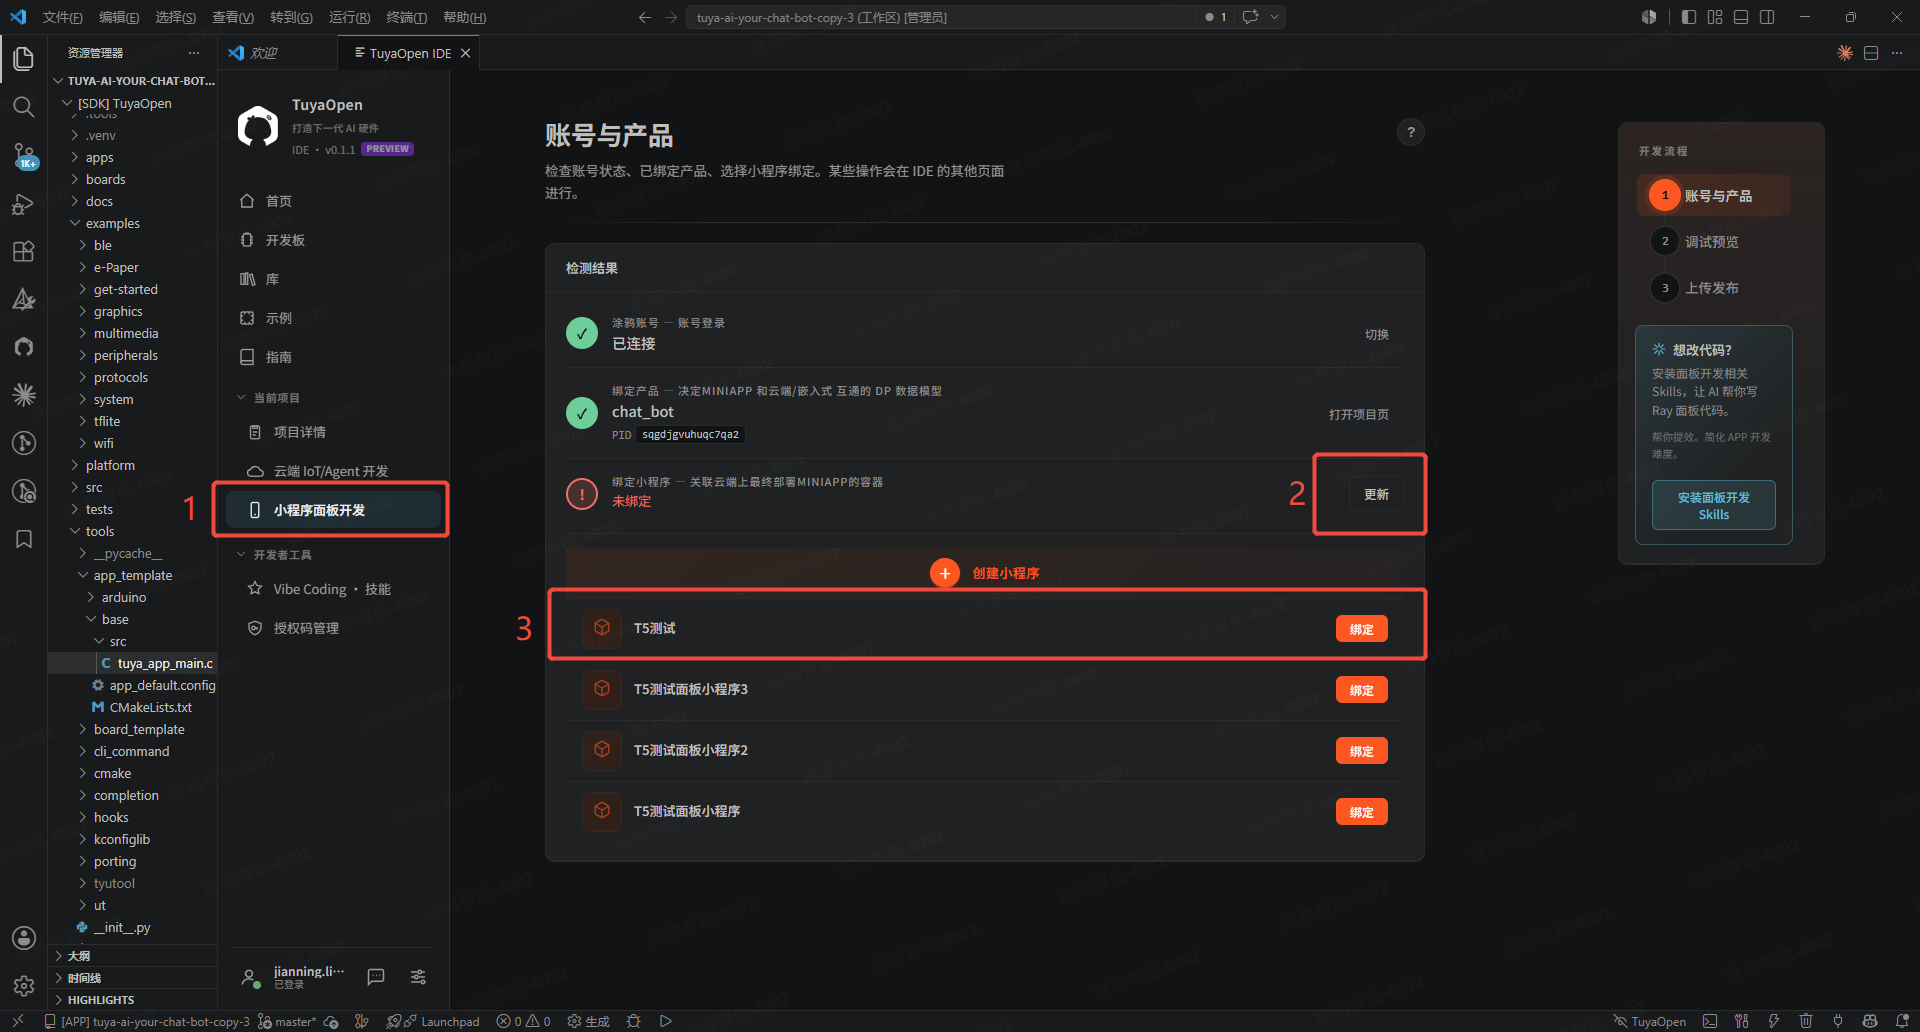
Task: Toggle secondary side bar visibility
Action: coord(1767,17)
